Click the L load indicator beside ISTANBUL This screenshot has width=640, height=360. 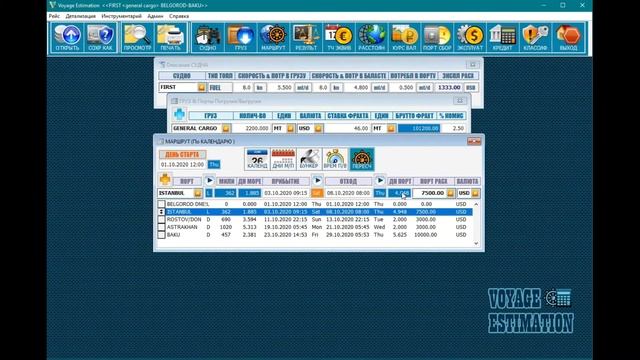pos(209,193)
